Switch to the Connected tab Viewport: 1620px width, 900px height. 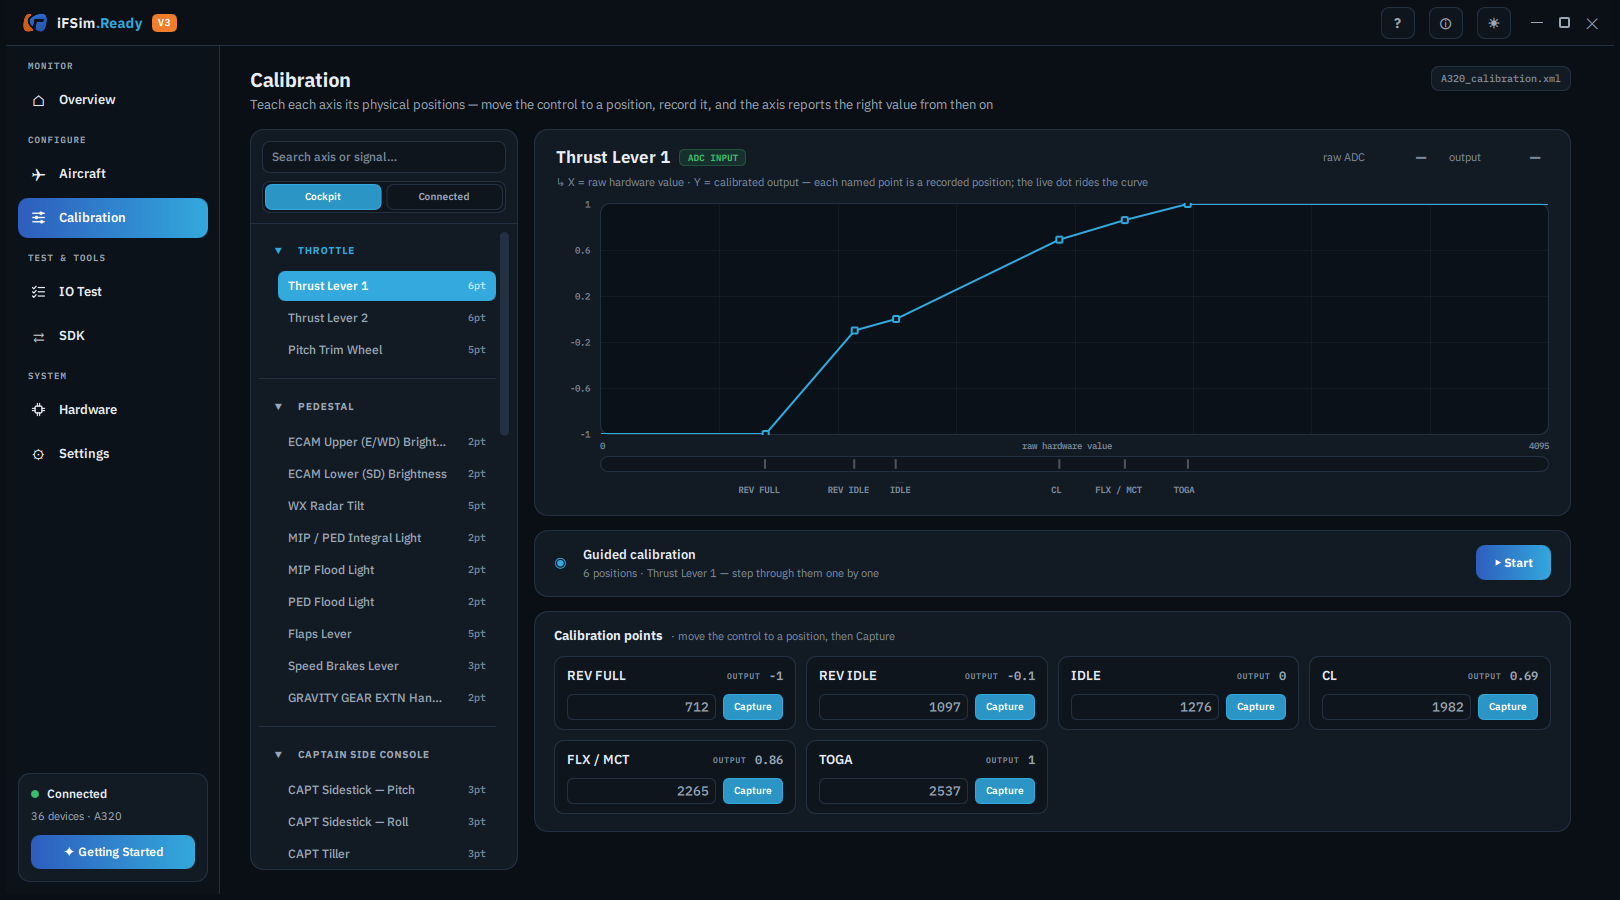(x=444, y=197)
